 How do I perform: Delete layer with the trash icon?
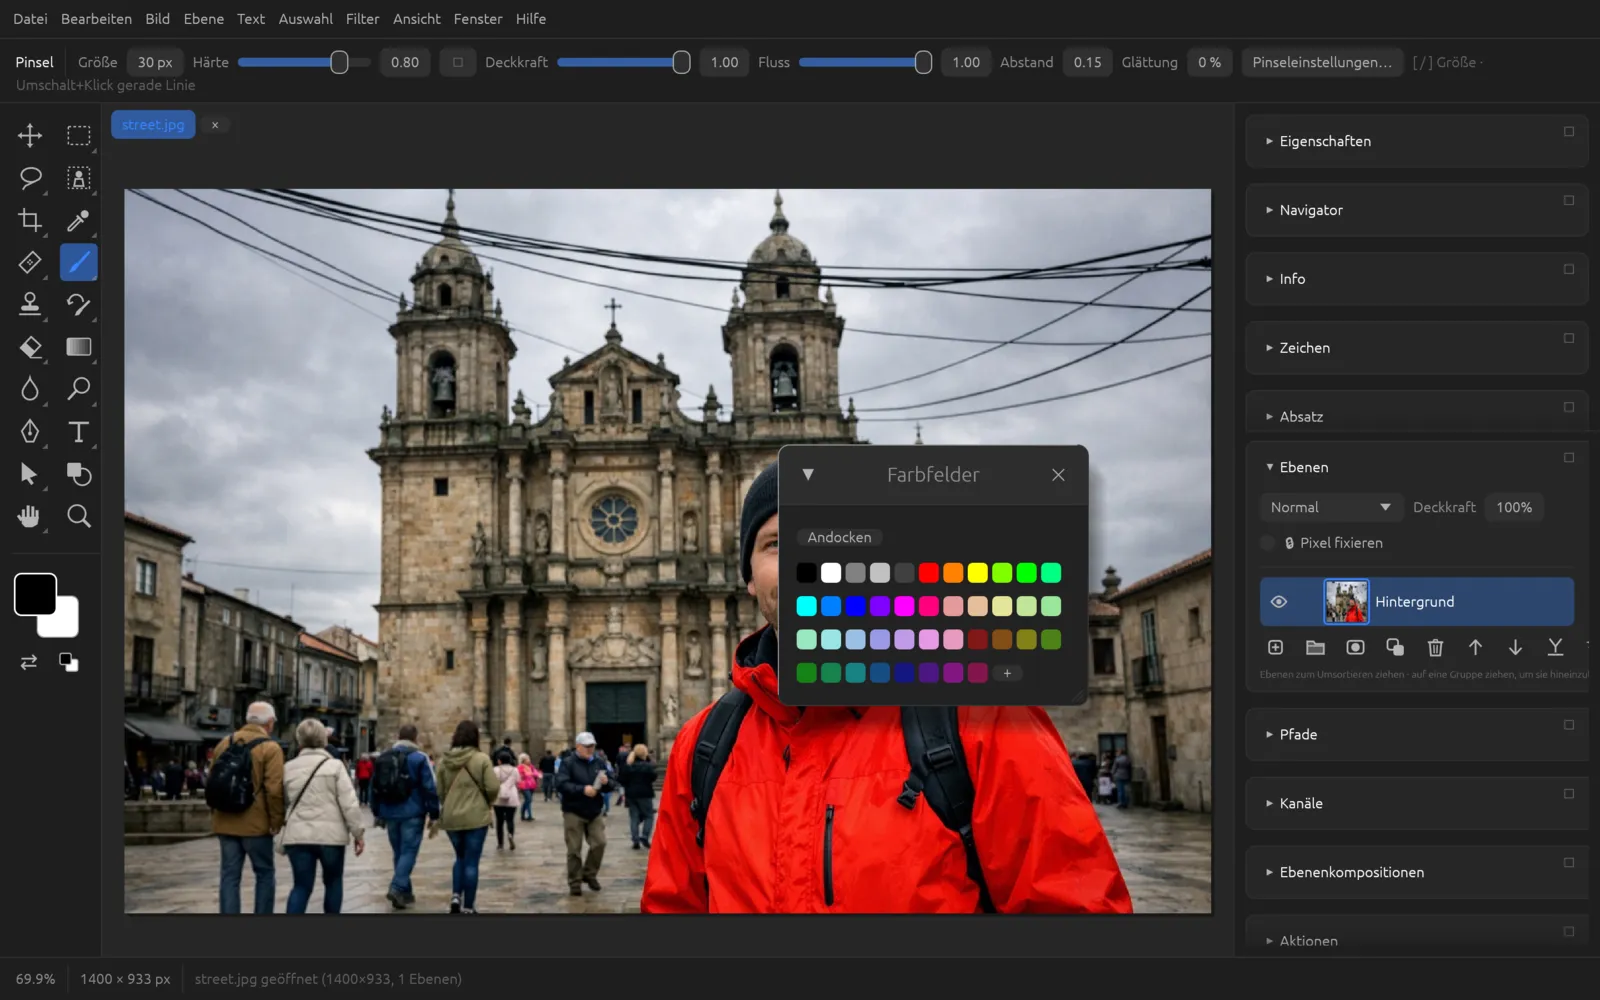1435,648
